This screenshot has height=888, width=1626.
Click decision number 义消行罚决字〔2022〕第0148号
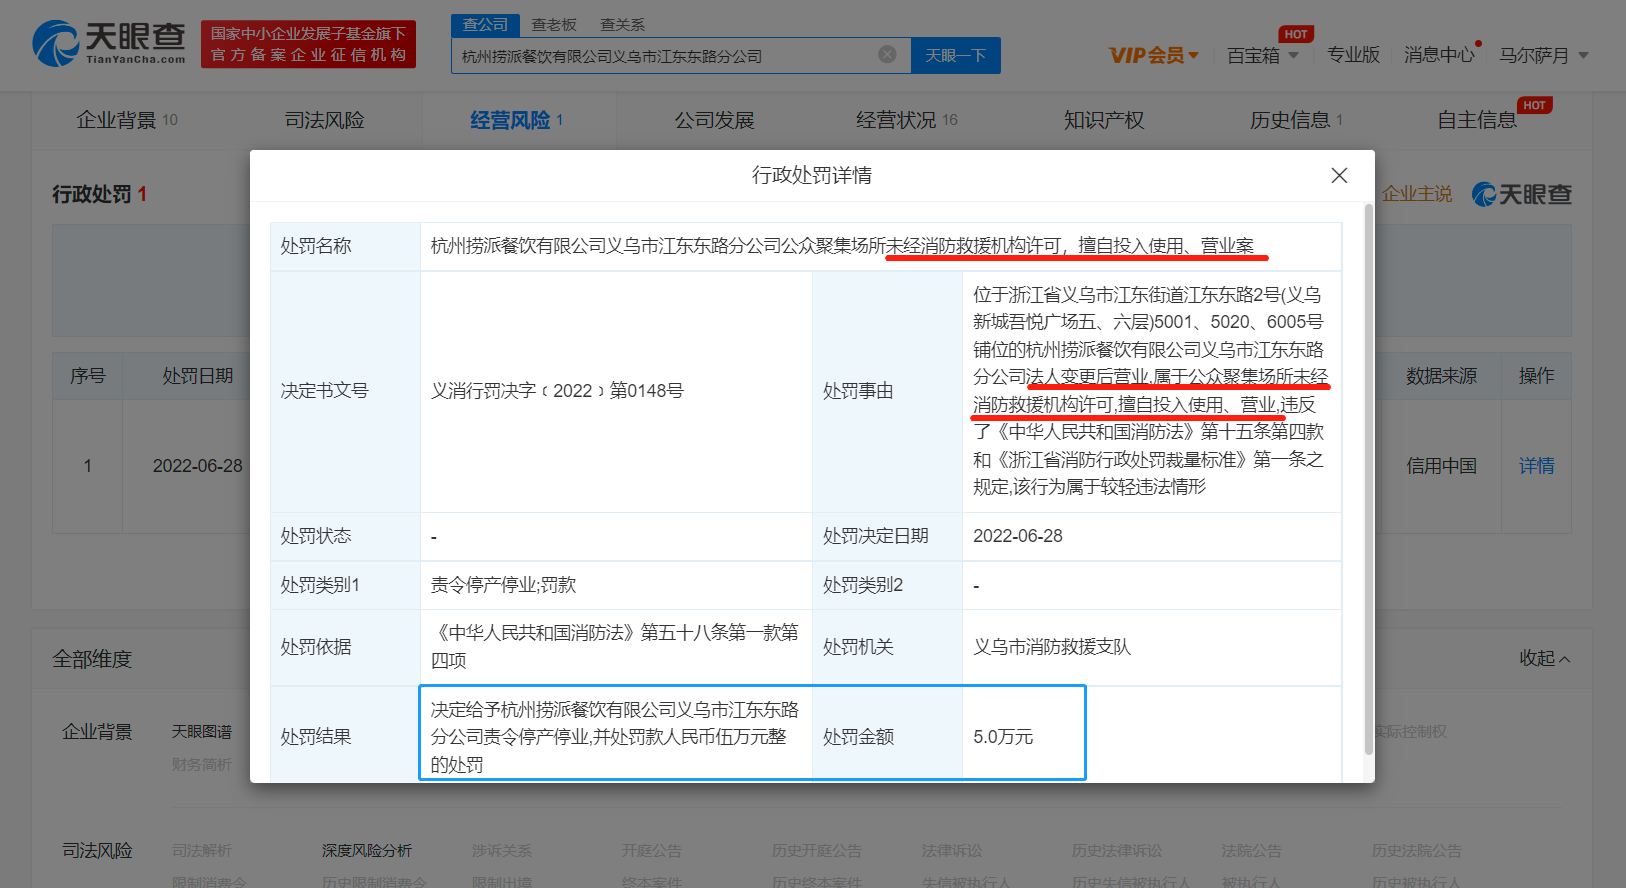pyautogui.click(x=557, y=391)
